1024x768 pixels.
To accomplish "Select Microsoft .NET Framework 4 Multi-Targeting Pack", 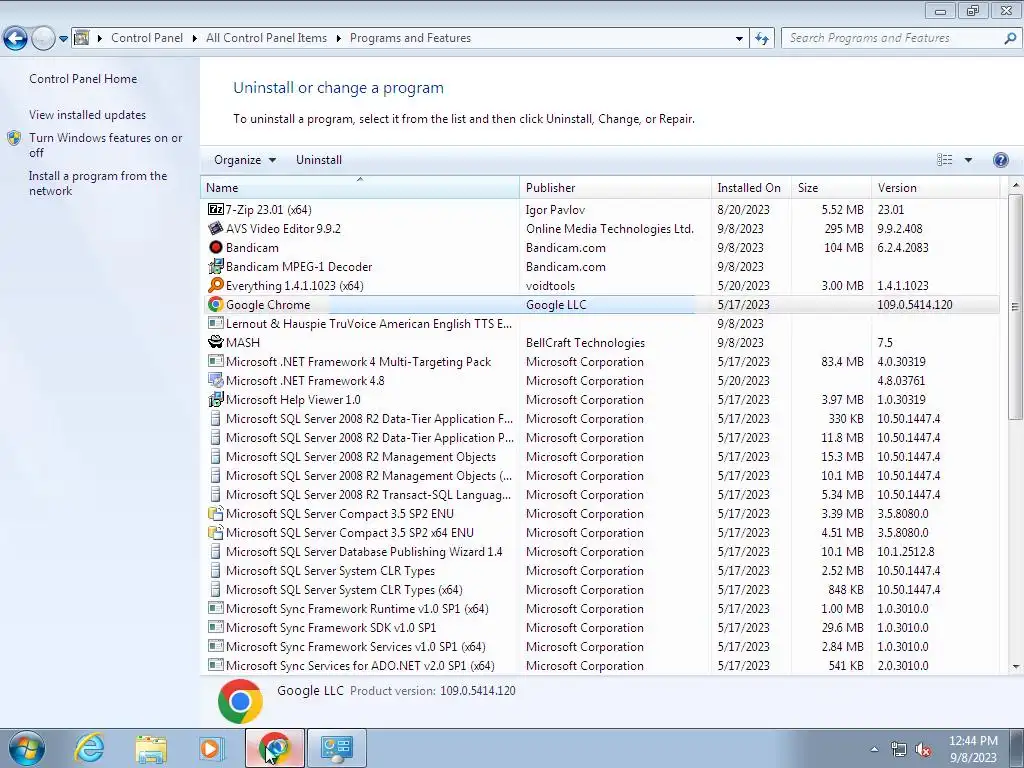I will pos(600,361).
